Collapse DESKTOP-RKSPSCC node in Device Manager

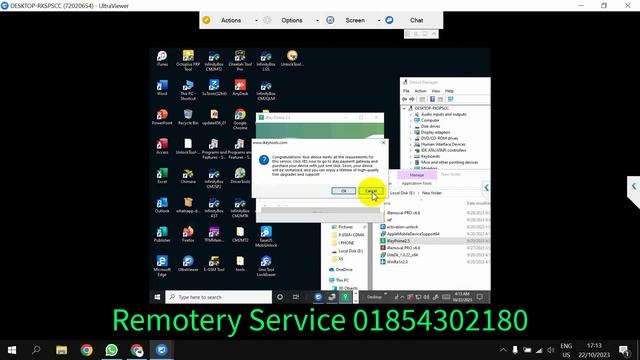(404, 108)
